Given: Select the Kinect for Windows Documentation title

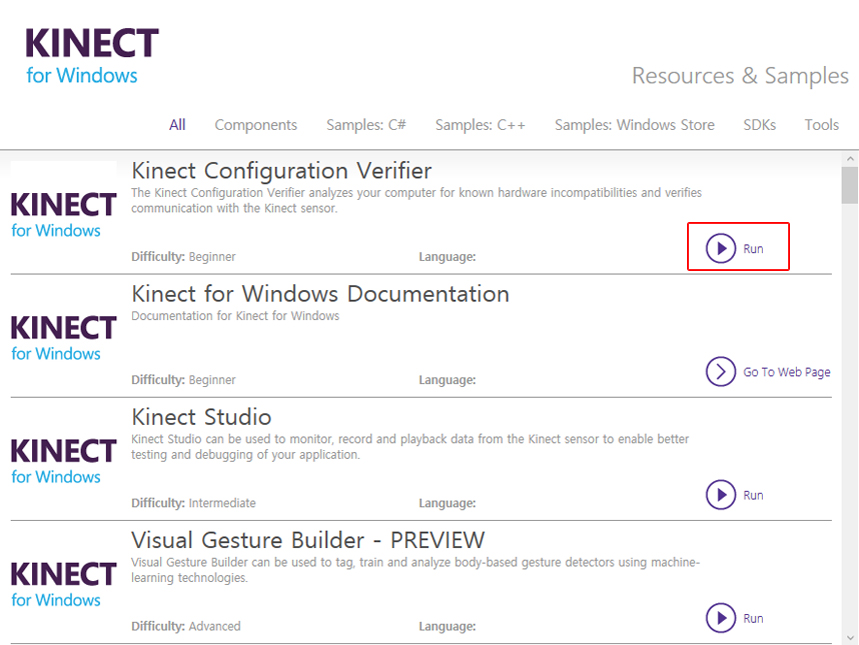Looking at the screenshot, I should click(x=320, y=294).
